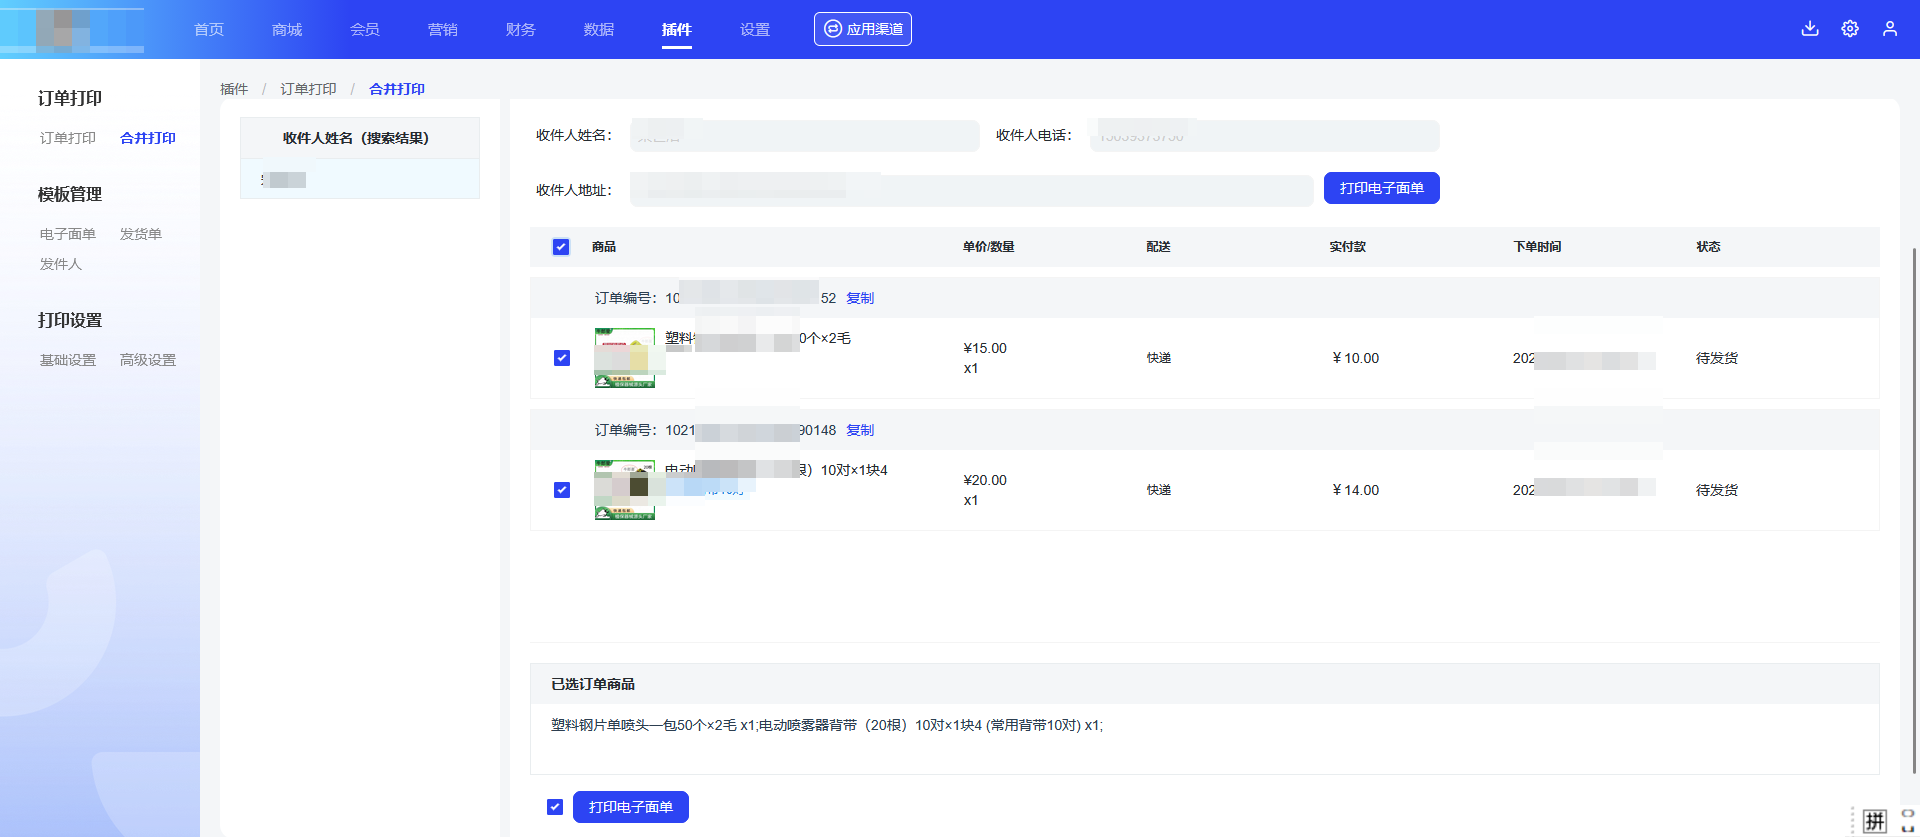Open the first product's thumbnail image

click(625, 358)
